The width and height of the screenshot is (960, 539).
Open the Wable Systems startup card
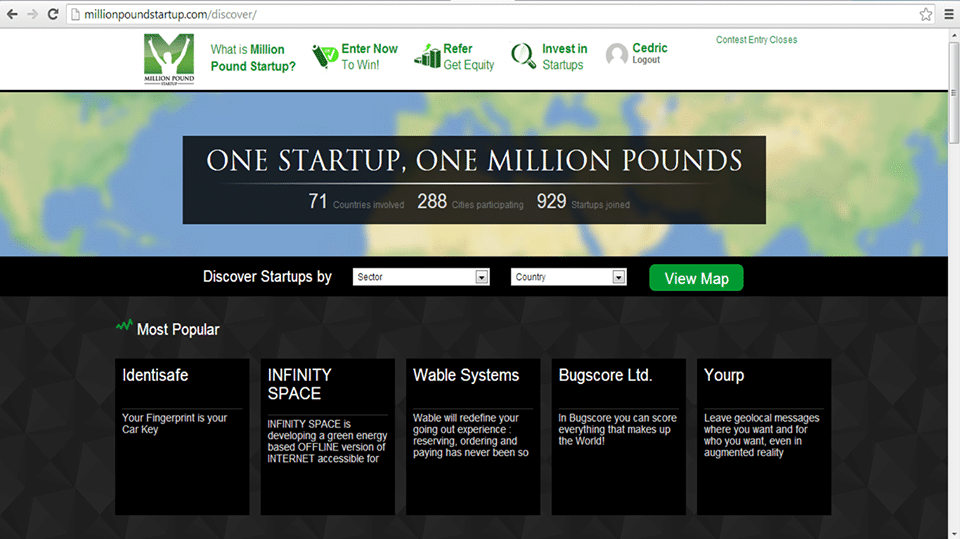(473, 437)
